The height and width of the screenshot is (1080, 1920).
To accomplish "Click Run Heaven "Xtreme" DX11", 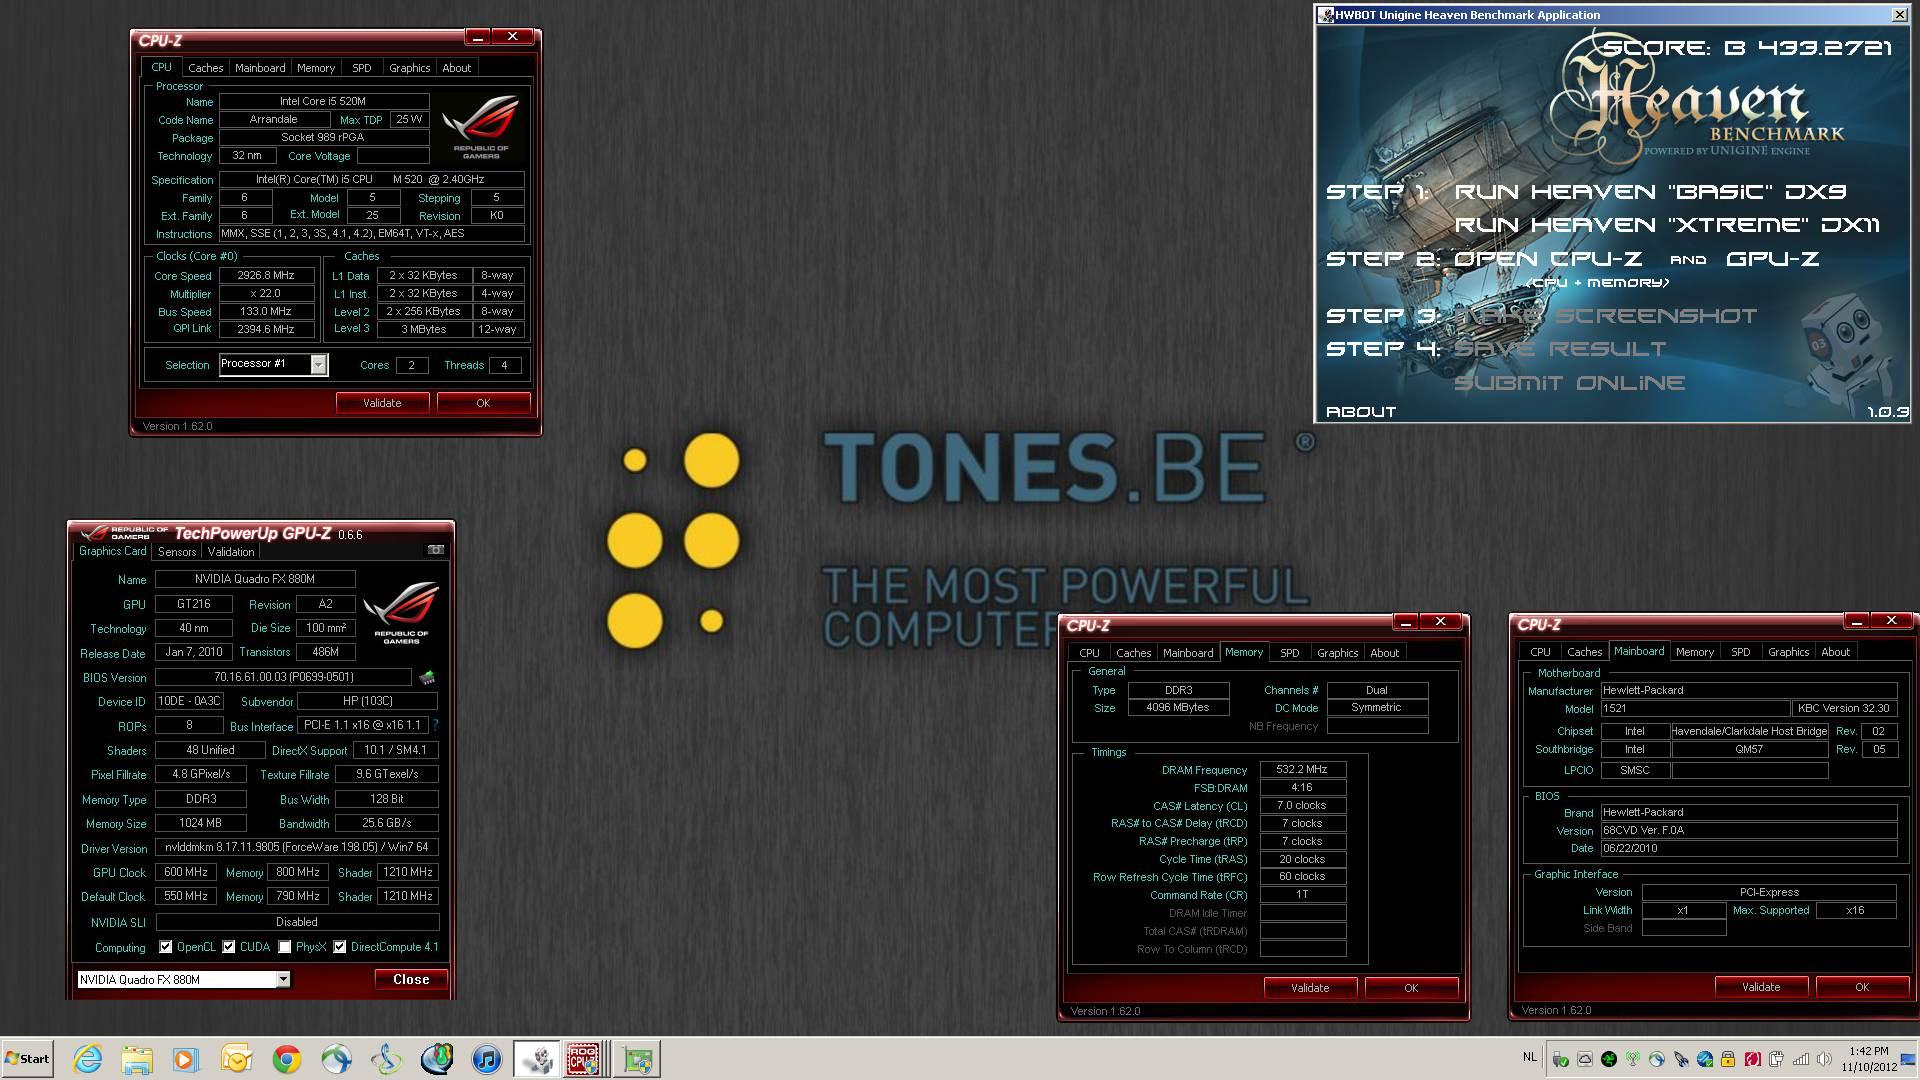I will 1667,225.
